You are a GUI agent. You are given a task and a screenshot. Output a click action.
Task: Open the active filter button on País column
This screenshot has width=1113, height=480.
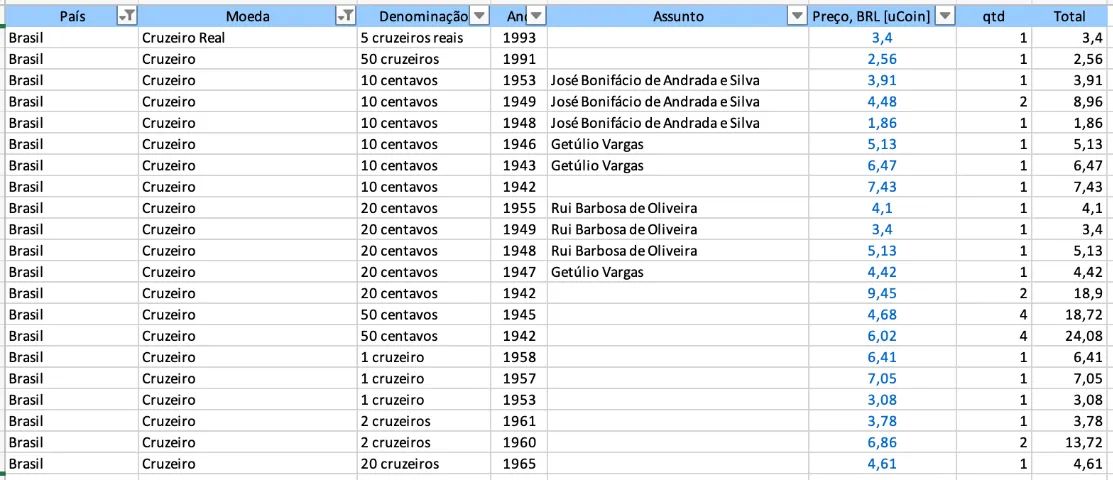(127, 16)
